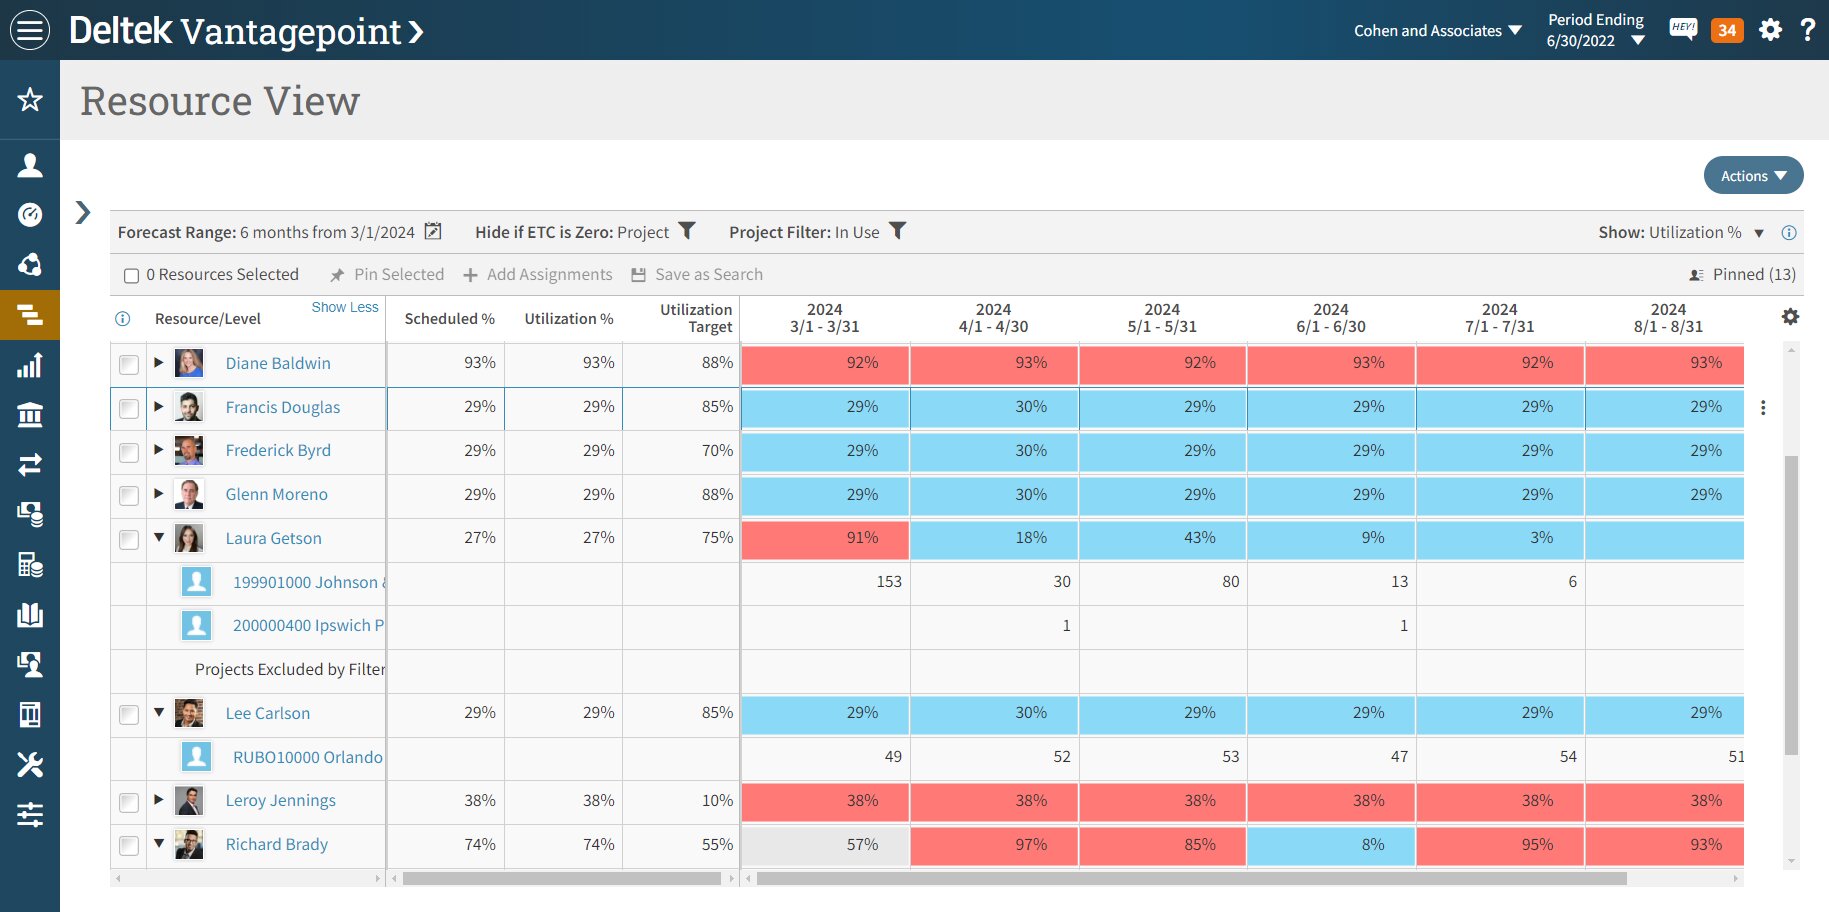The width and height of the screenshot is (1829, 912).
Task: Collapse Laura Getson's project rows
Action: [x=159, y=537]
